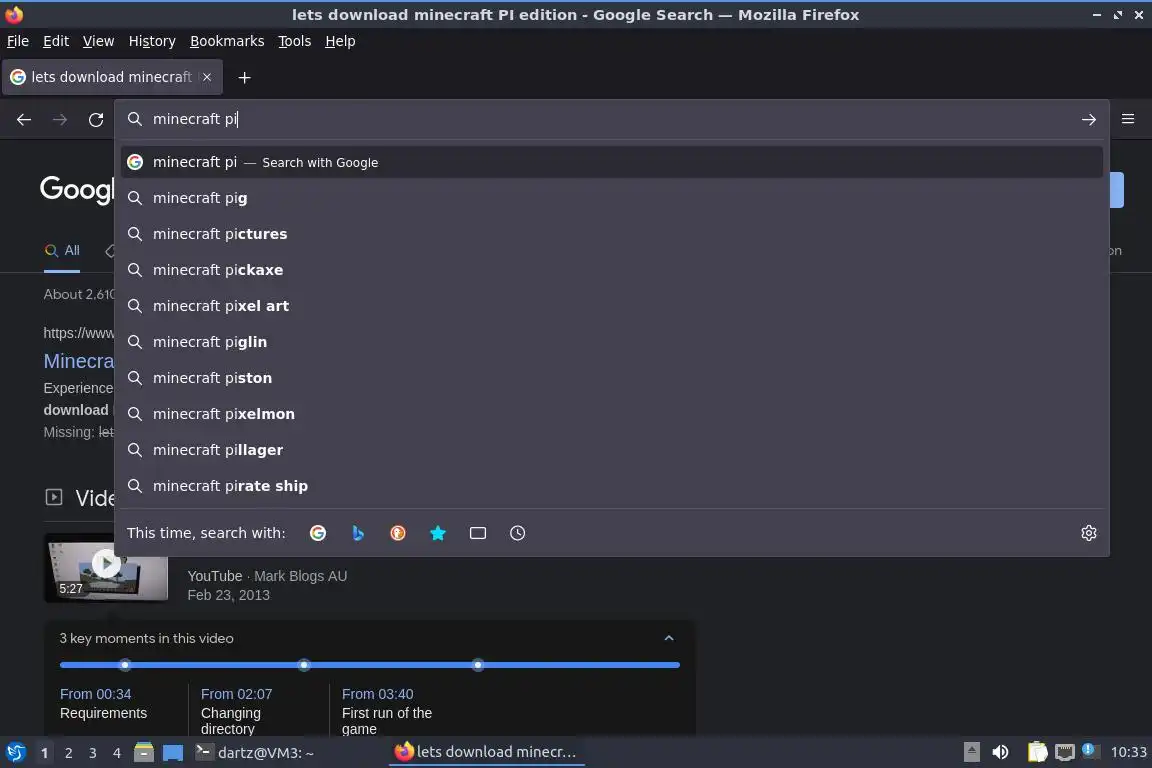Open the Google logo home link

76,190
